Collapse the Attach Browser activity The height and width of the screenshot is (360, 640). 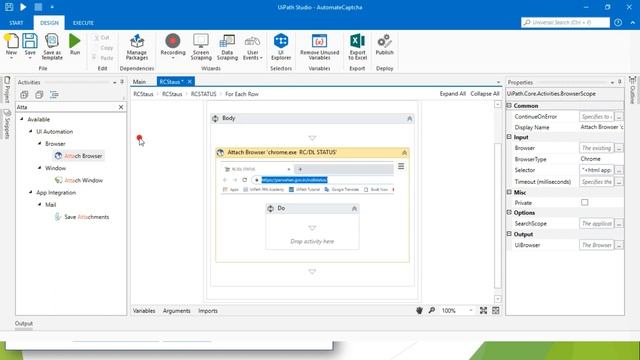404,153
